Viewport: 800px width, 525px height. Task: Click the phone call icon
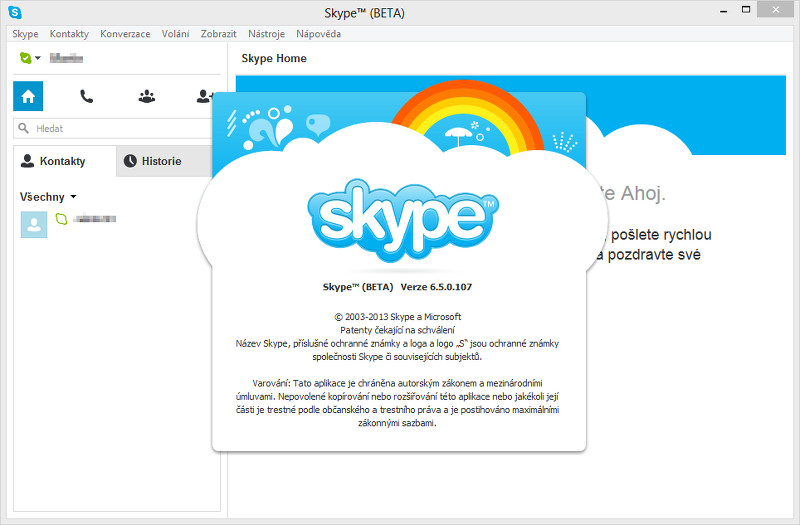pyautogui.click(x=87, y=96)
